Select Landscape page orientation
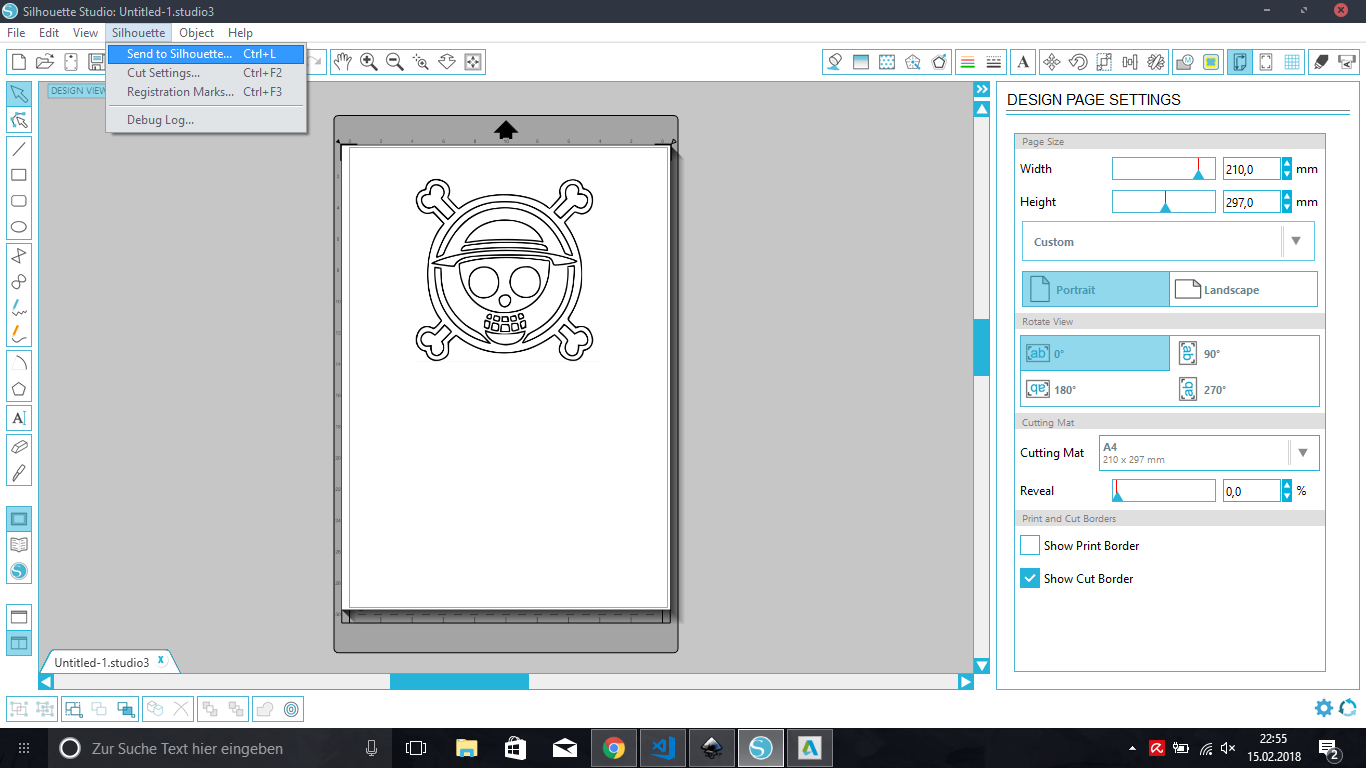Image resolution: width=1366 pixels, height=768 pixels. (1244, 289)
